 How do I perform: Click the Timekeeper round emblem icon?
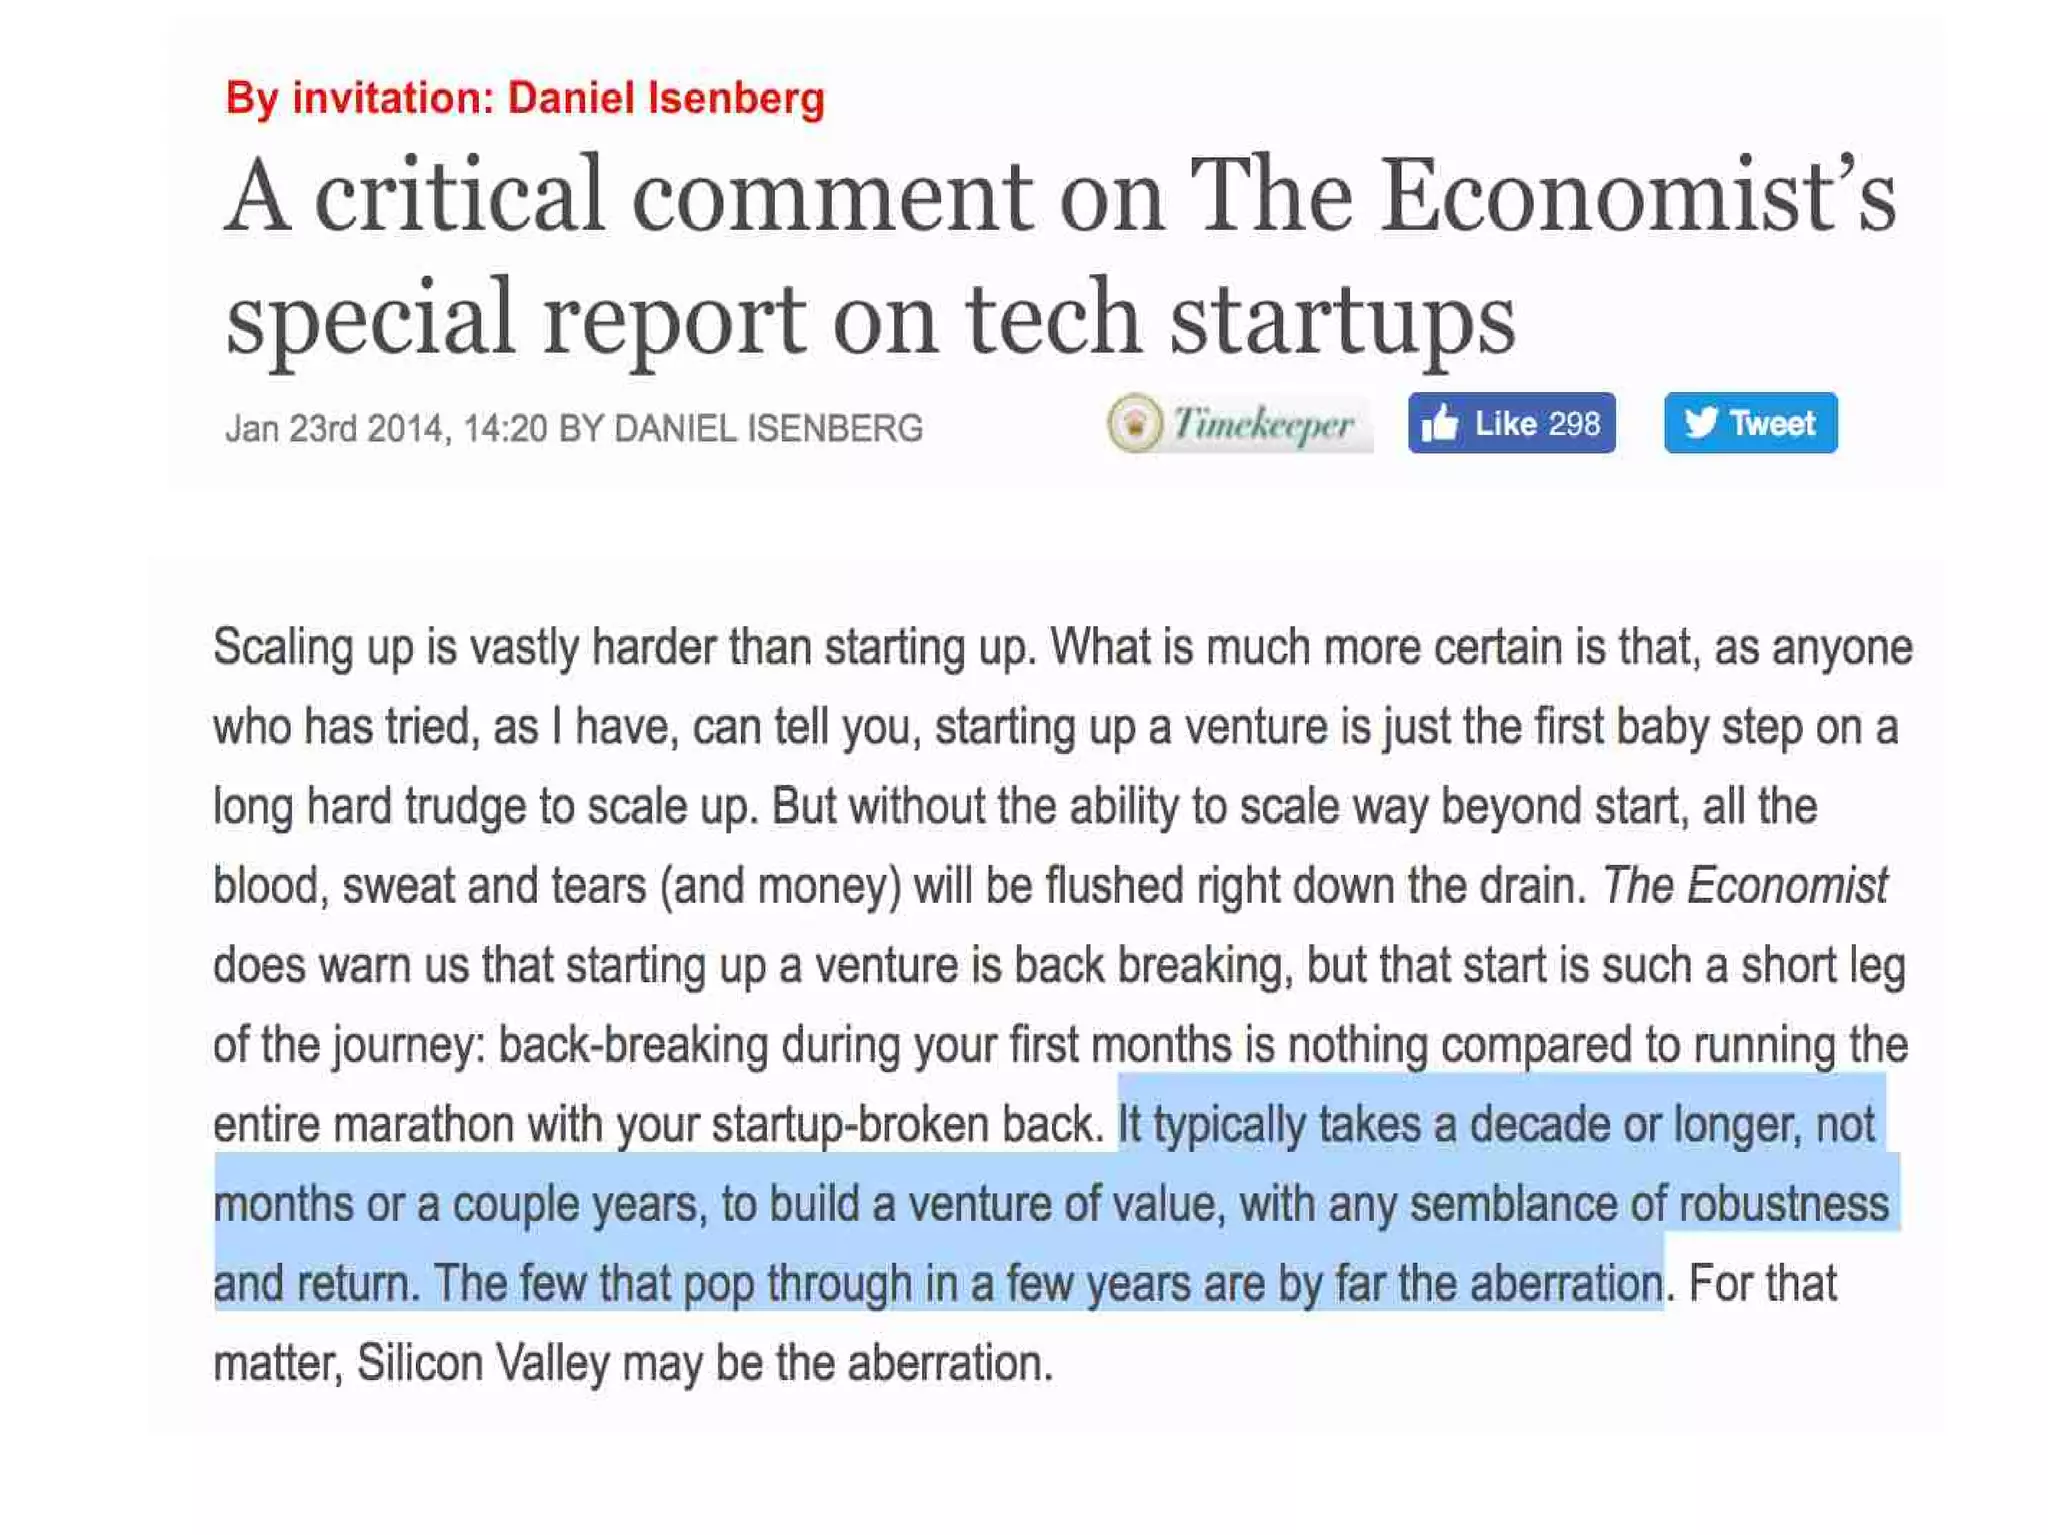click(x=1135, y=423)
